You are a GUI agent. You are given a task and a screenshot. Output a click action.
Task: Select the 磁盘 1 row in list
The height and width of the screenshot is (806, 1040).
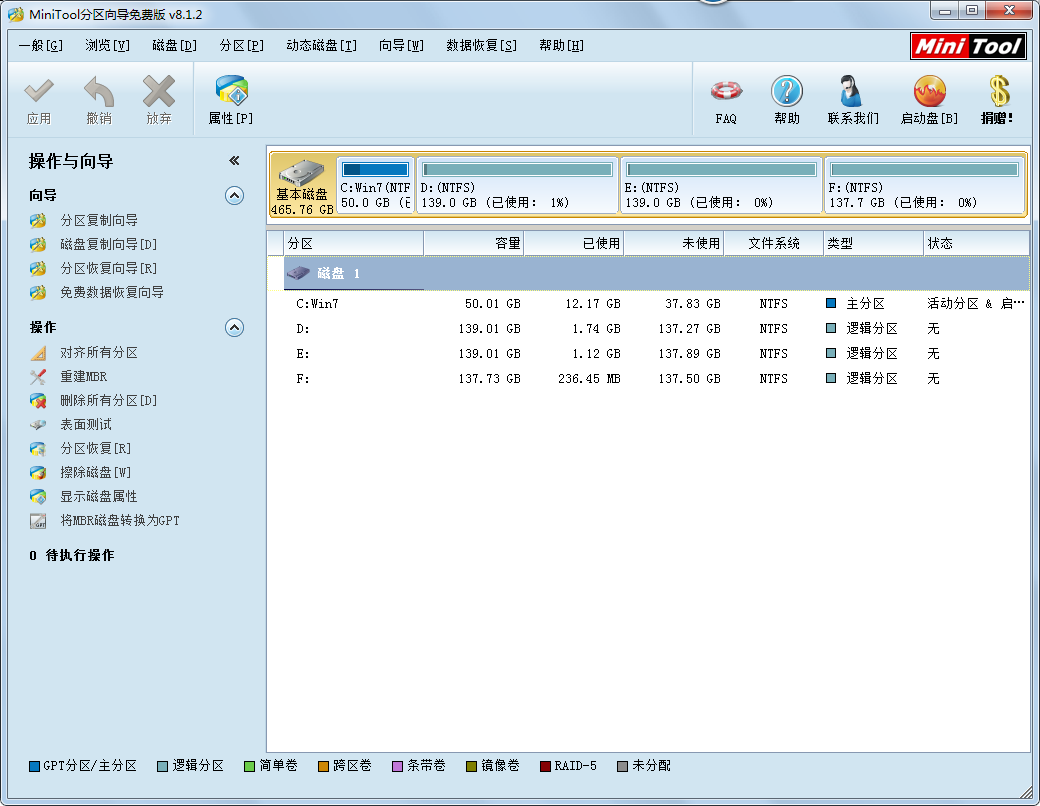point(657,273)
